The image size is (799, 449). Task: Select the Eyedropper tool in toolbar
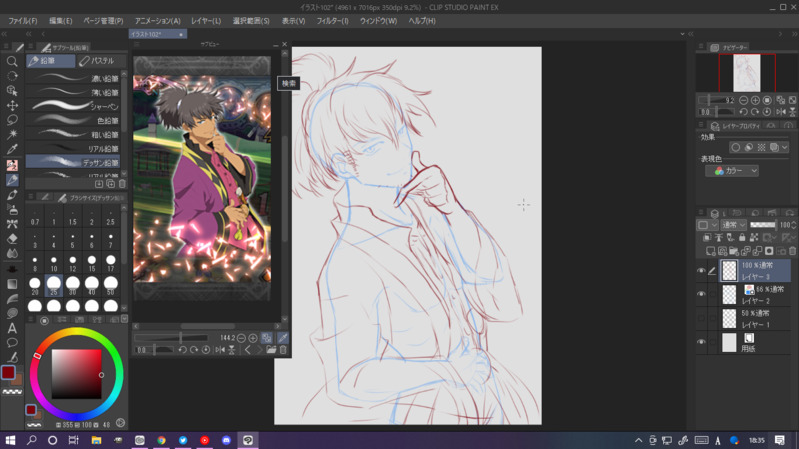[x=12, y=149]
